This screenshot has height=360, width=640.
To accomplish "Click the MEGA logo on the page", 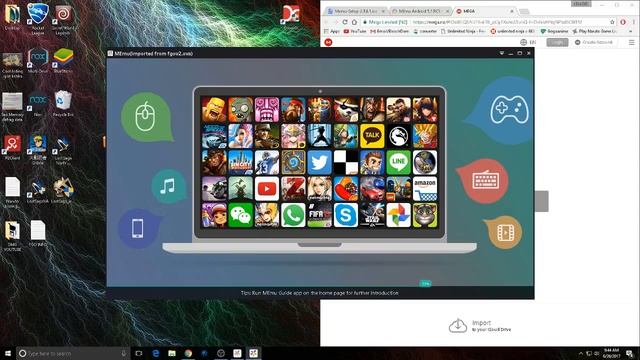I will [x=328, y=42].
